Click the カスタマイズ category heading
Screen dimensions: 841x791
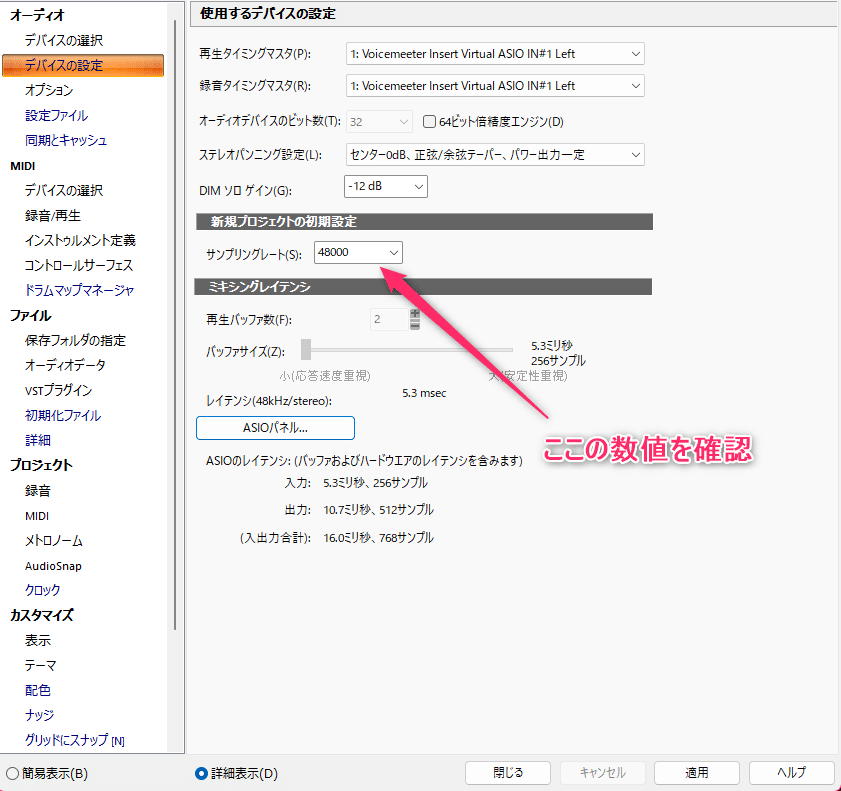41,615
